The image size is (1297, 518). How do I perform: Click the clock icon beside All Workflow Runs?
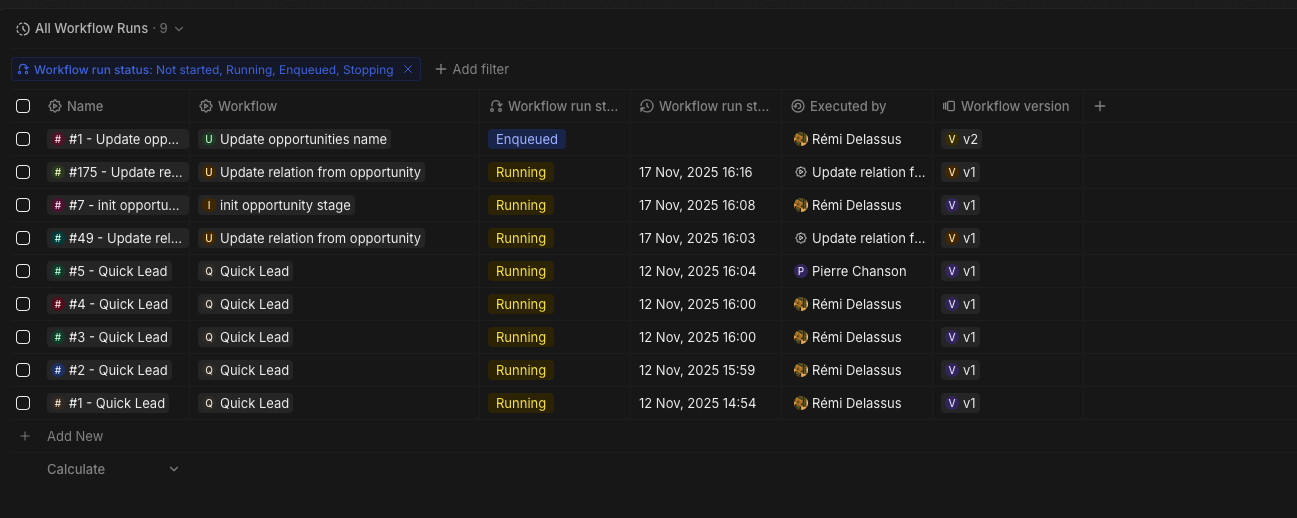tap(23, 29)
